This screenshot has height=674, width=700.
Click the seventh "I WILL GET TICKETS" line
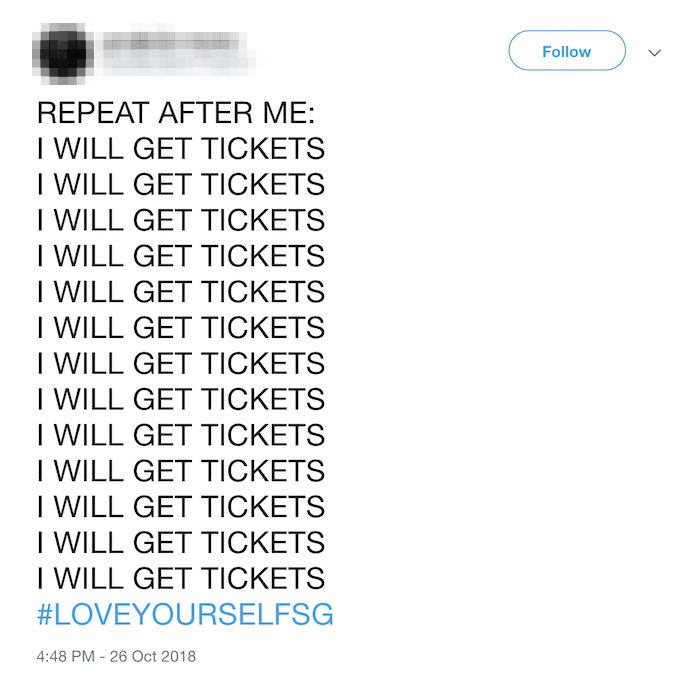[181, 363]
